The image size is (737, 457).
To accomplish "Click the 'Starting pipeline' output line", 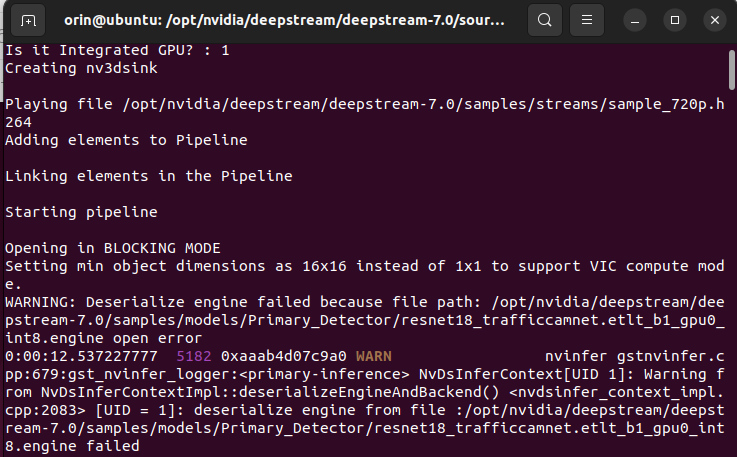I will [81, 213].
